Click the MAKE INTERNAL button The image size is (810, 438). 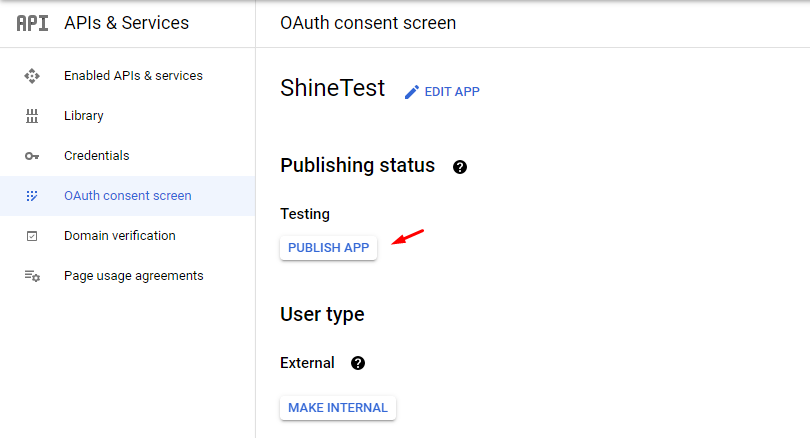click(x=338, y=408)
